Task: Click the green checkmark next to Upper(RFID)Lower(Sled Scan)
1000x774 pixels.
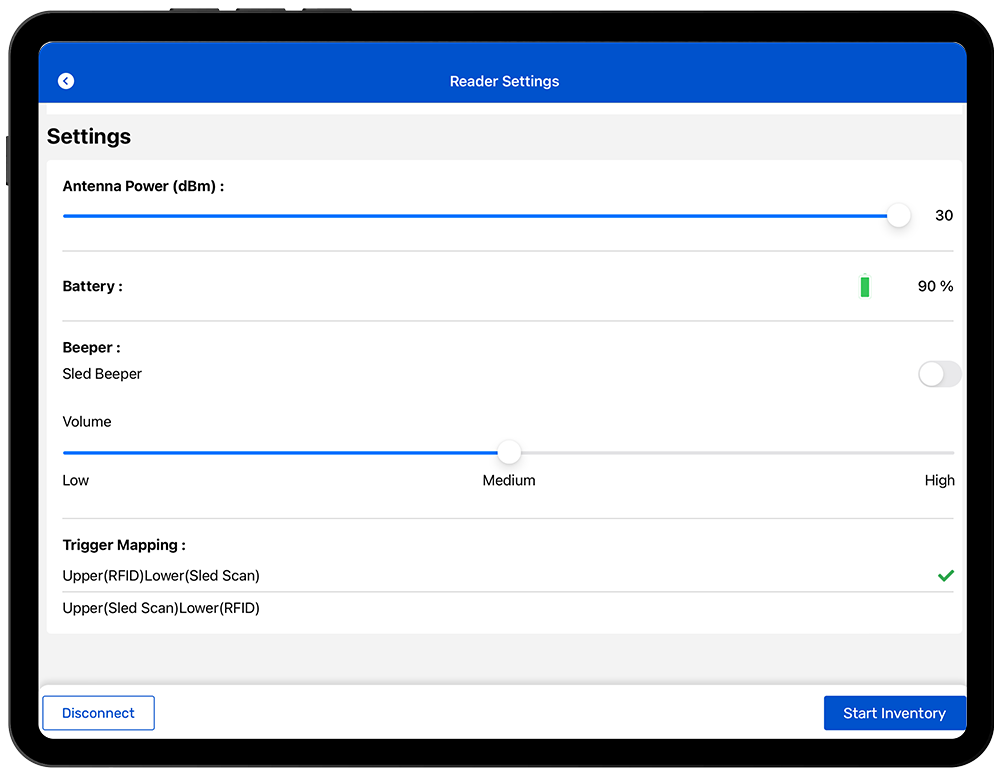Action: tap(945, 575)
